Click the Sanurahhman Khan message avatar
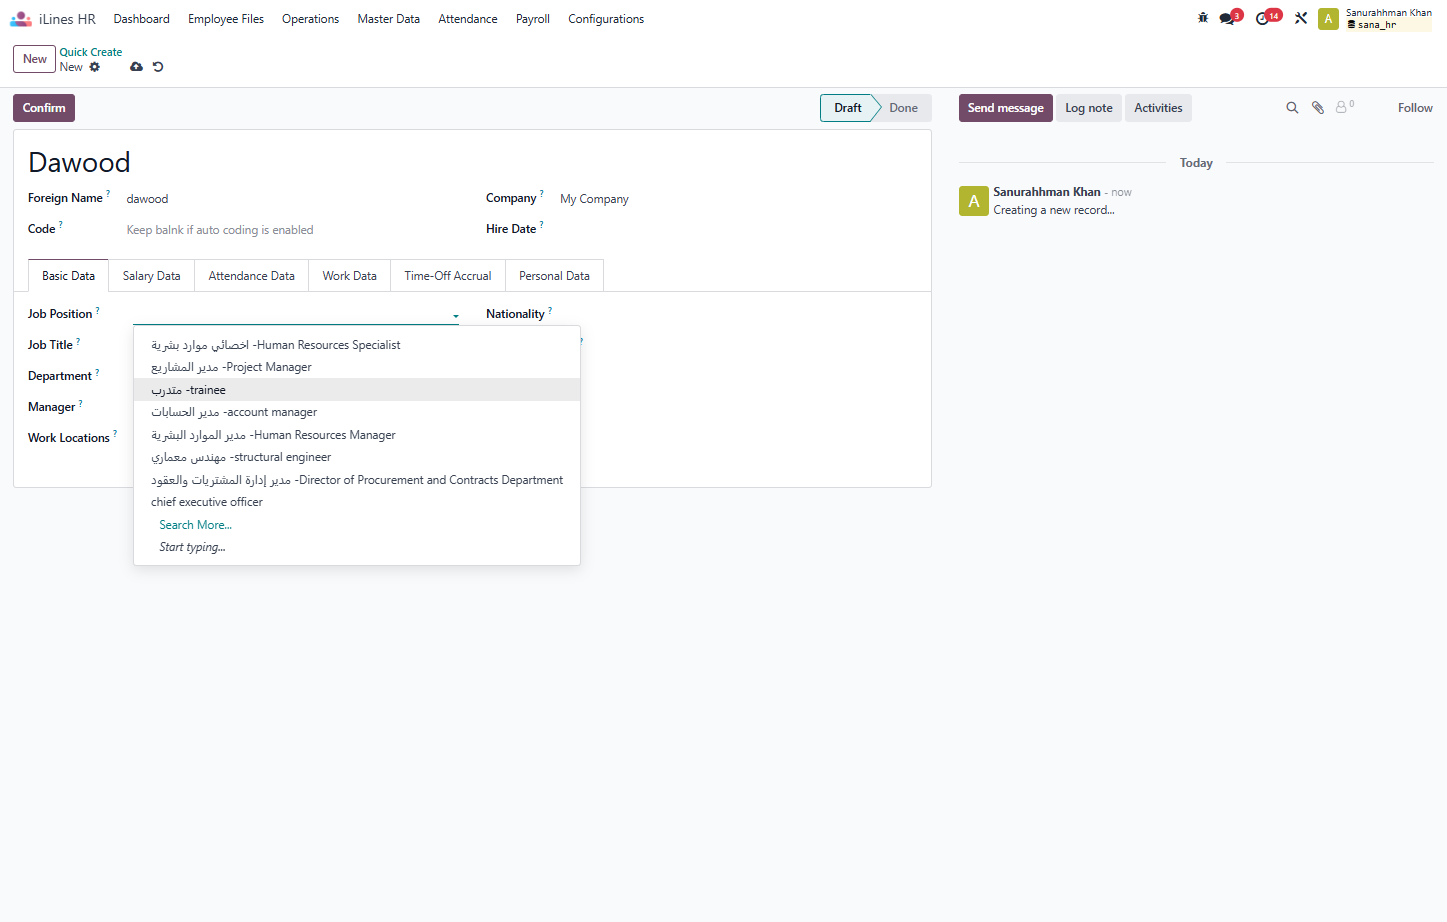This screenshot has width=1447, height=922. (x=974, y=201)
